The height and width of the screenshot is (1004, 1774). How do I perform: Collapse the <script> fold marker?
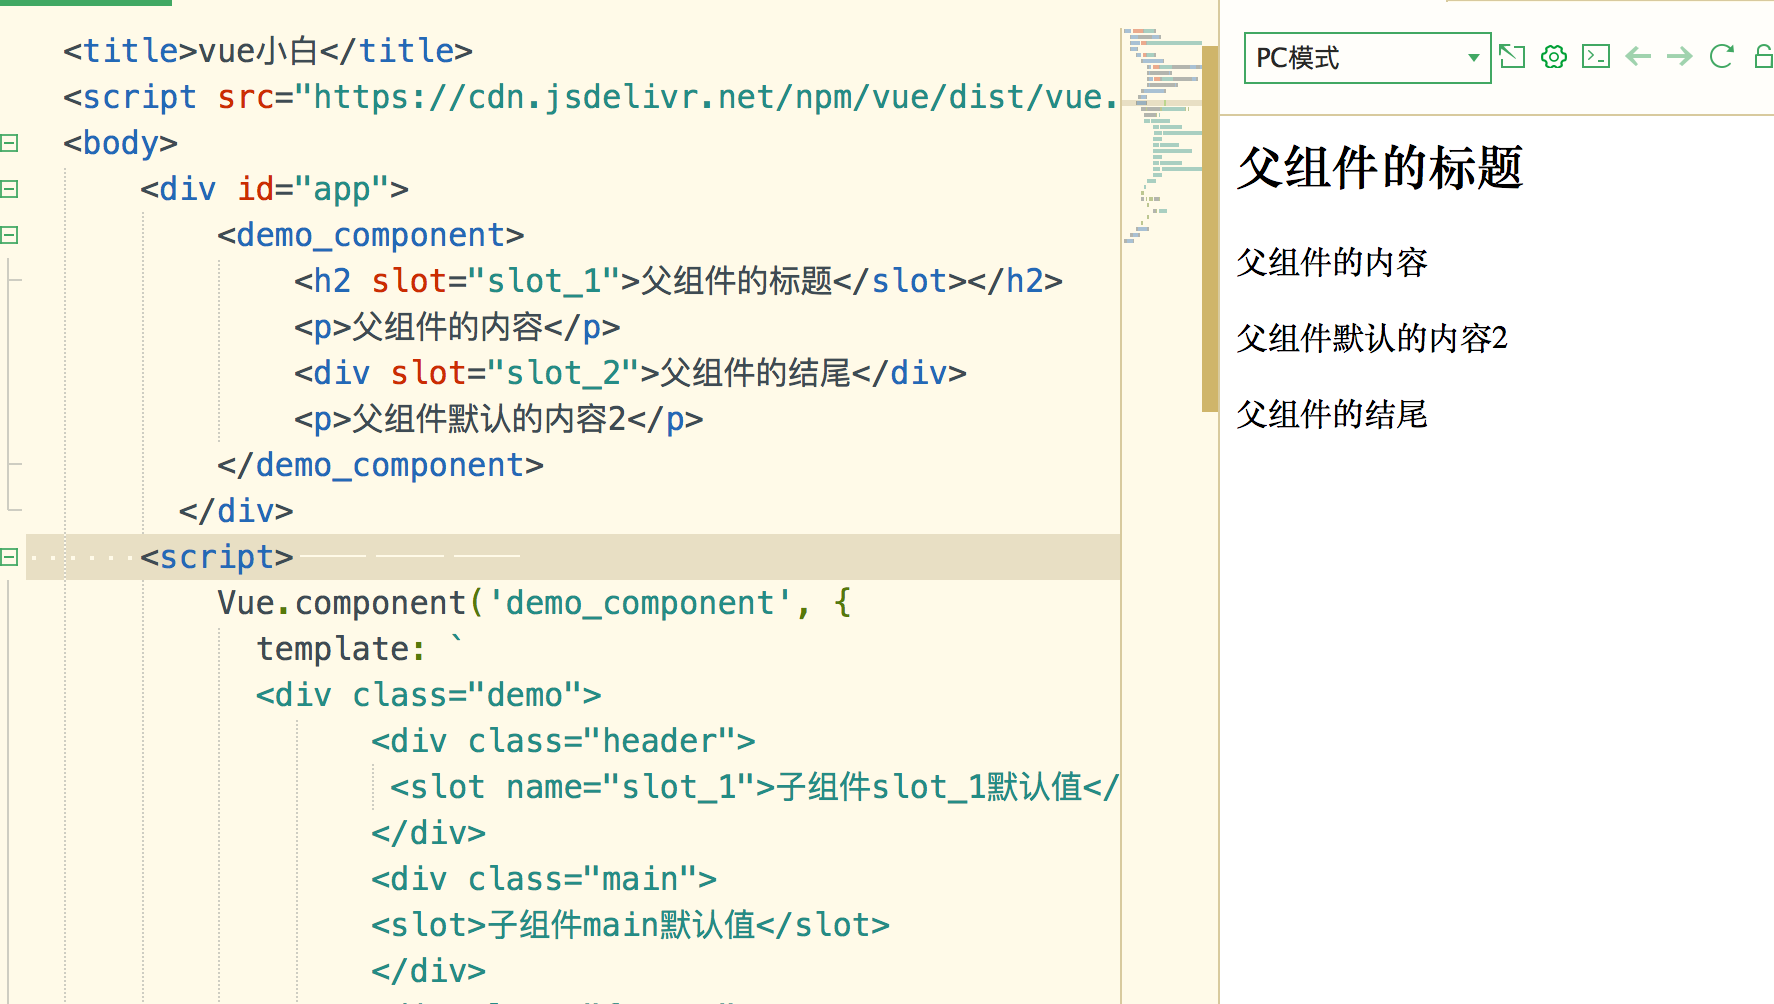[10, 557]
